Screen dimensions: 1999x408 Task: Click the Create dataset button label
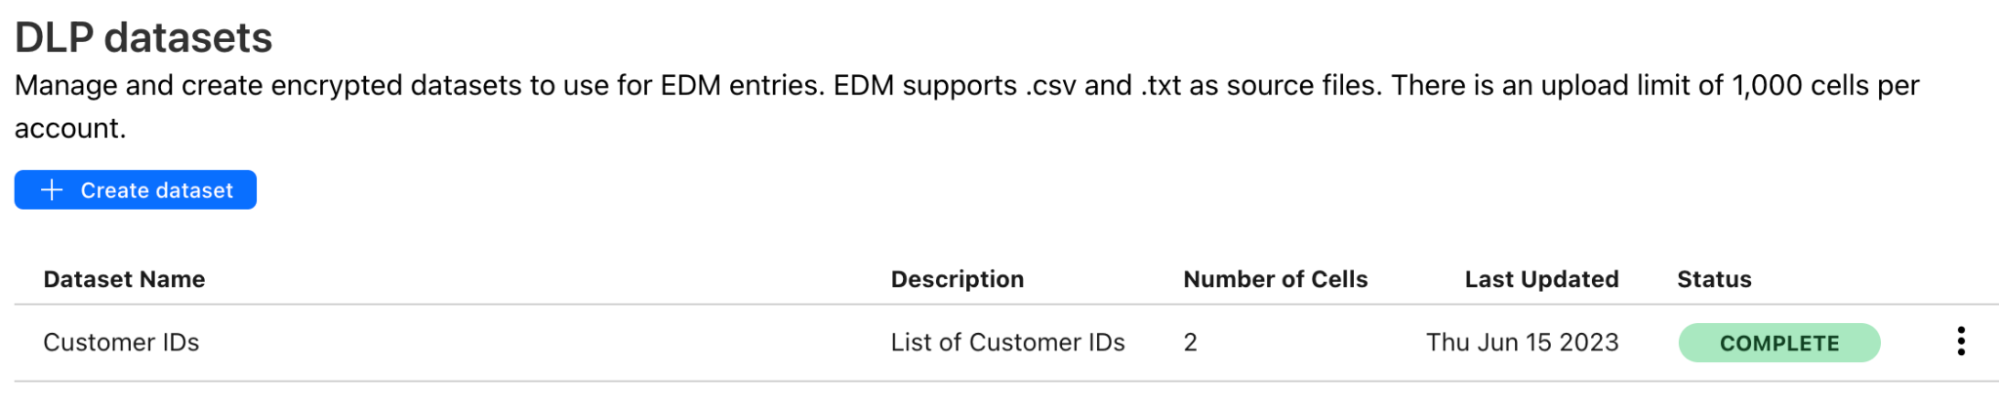(156, 190)
